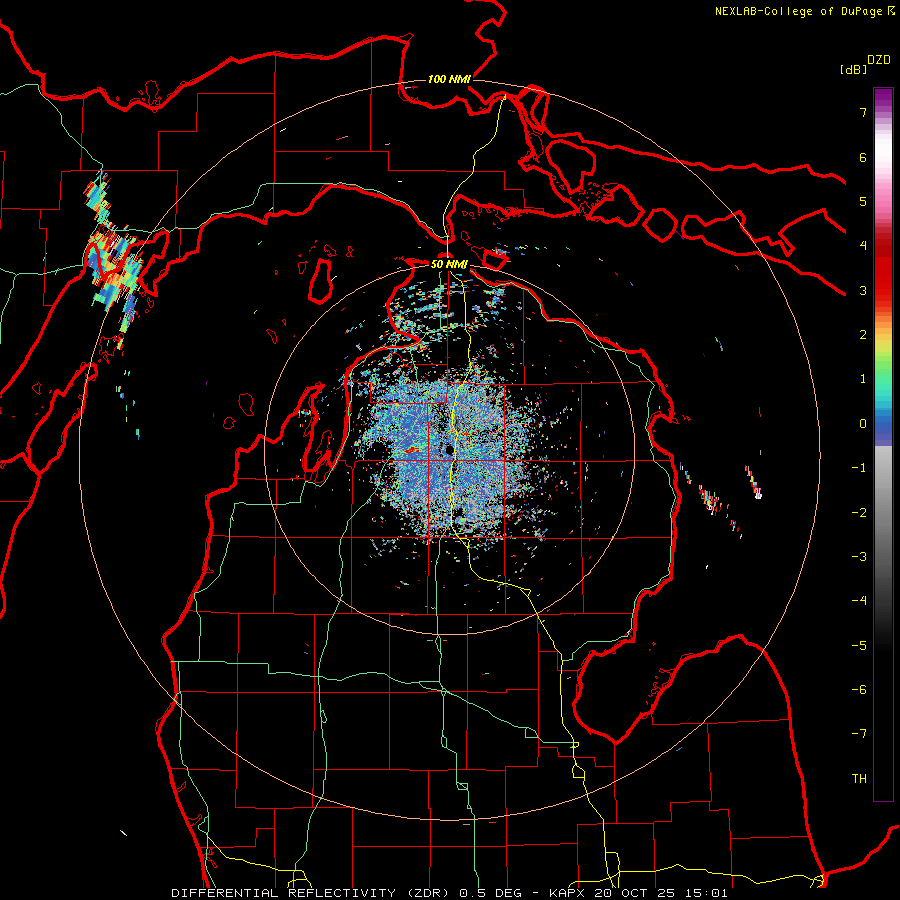This screenshot has height=900, width=900.
Task: Click the KAPX 20 OCT 25 15:01 timestamp
Action: click(638, 893)
